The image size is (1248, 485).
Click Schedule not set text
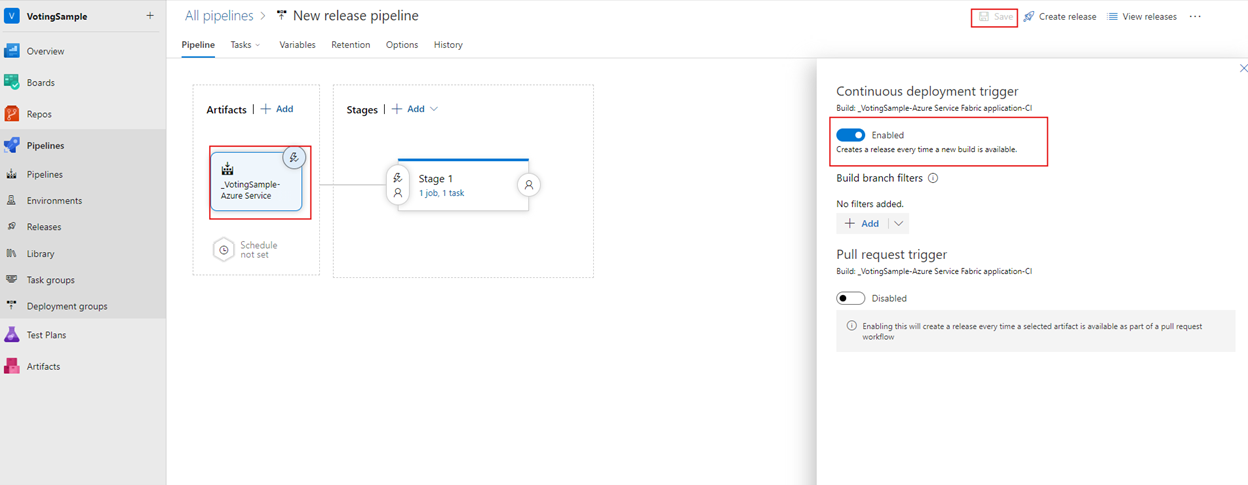coord(258,250)
